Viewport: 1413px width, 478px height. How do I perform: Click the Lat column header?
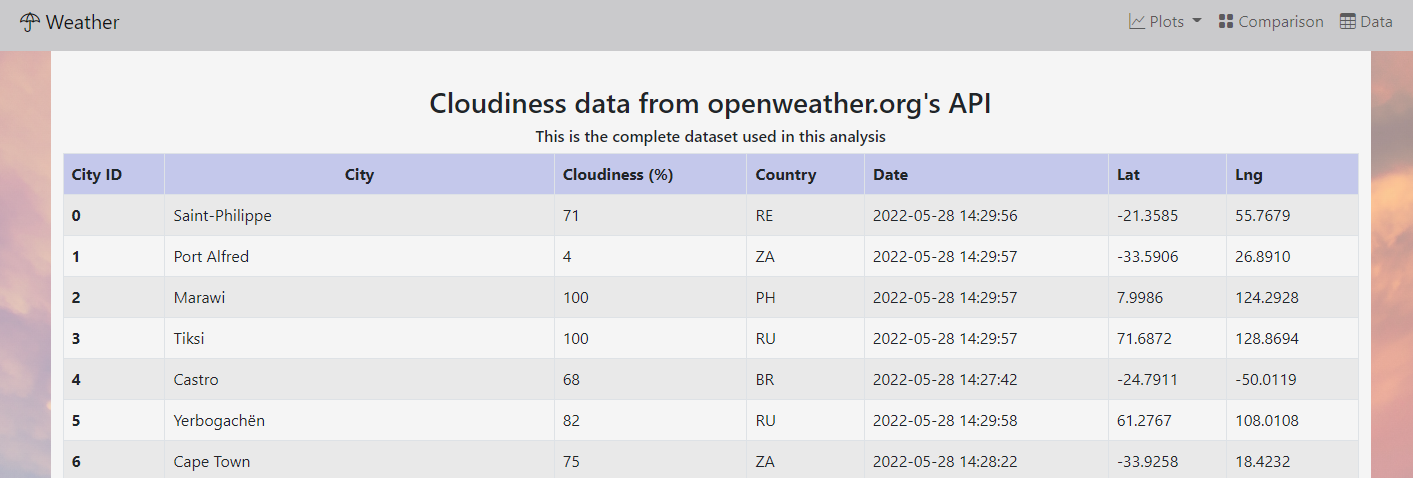click(x=1167, y=174)
